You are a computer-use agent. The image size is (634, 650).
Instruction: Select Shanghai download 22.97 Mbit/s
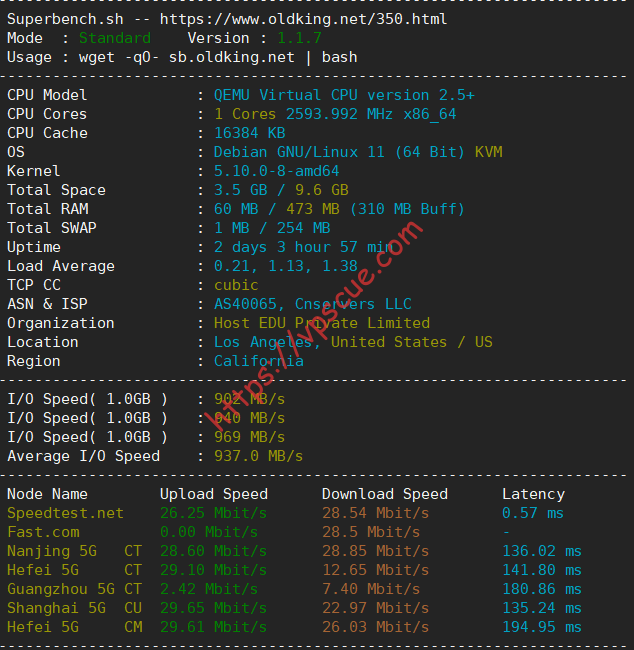click(x=376, y=609)
